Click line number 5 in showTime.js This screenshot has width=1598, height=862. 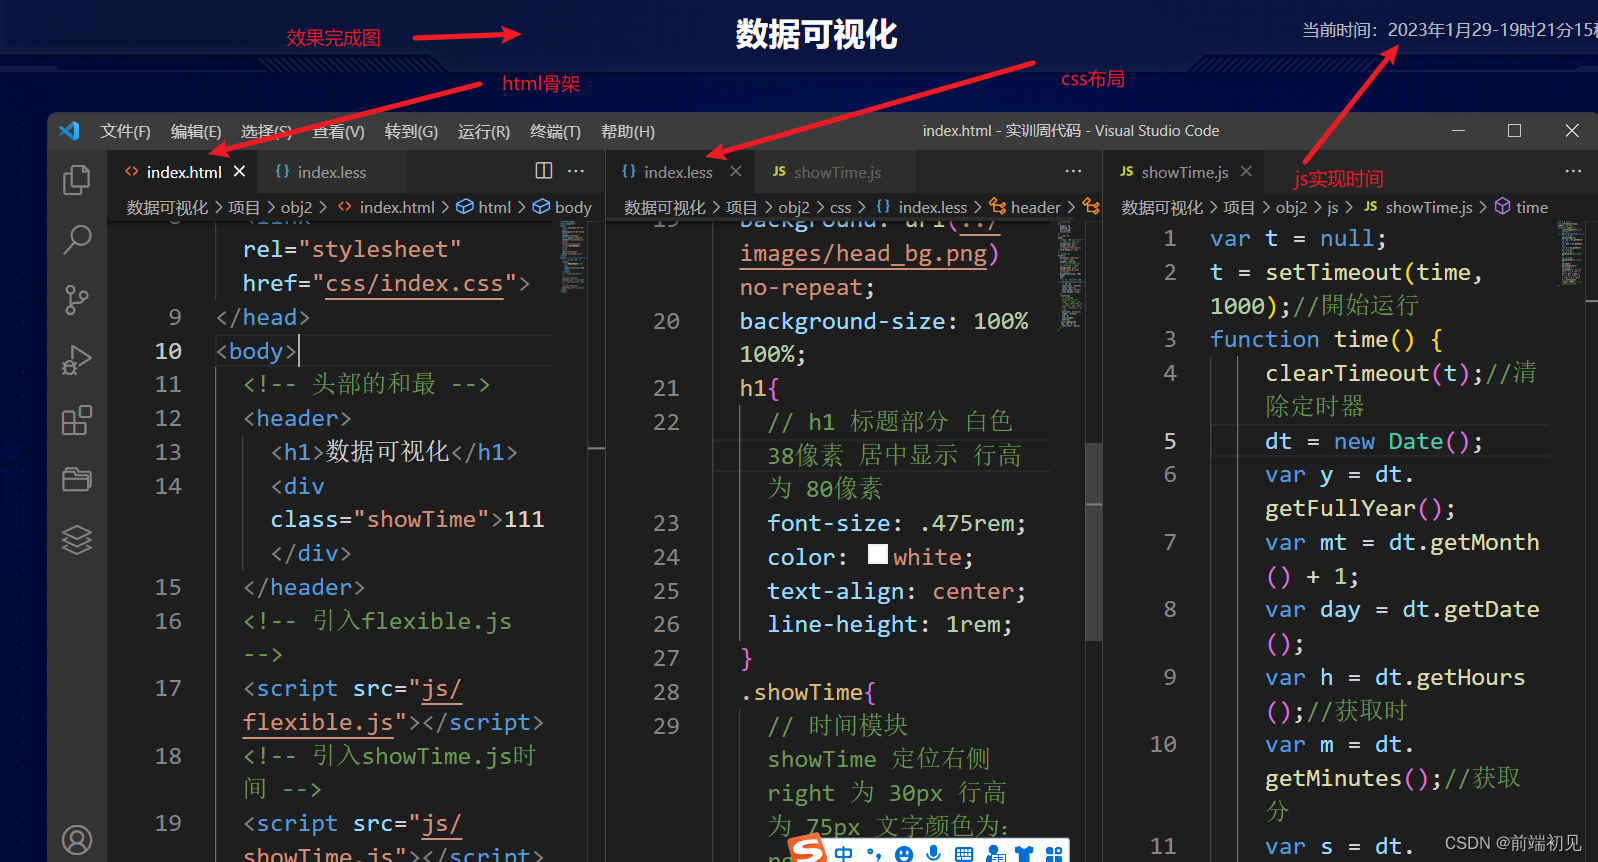pos(1170,441)
